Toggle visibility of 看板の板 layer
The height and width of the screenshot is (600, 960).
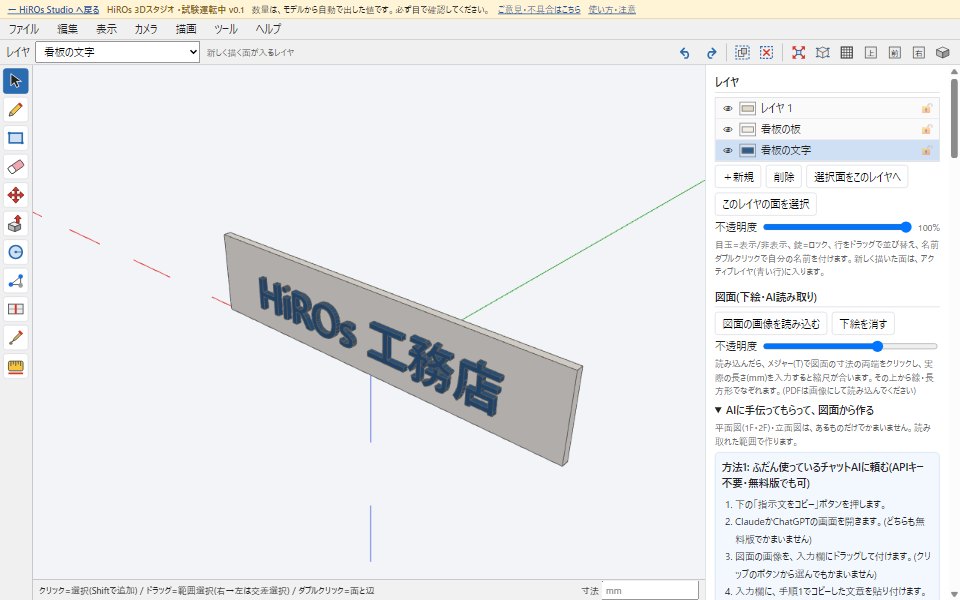click(727, 129)
